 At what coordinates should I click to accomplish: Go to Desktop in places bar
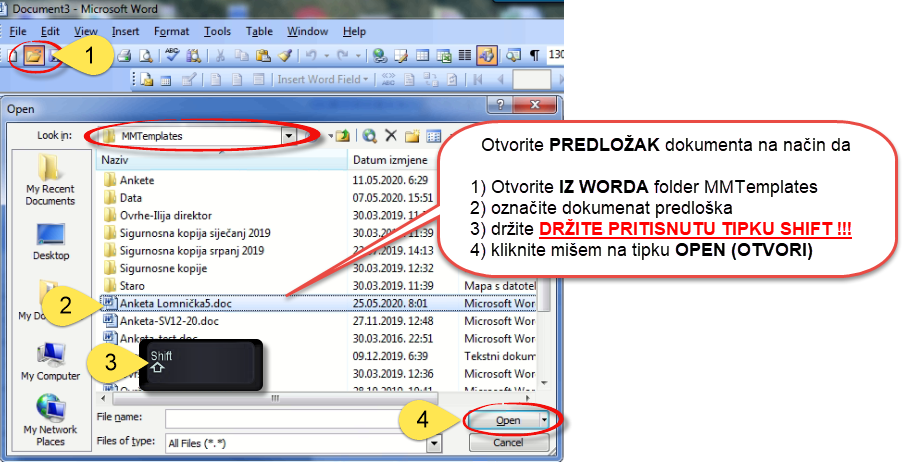[51, 242]
